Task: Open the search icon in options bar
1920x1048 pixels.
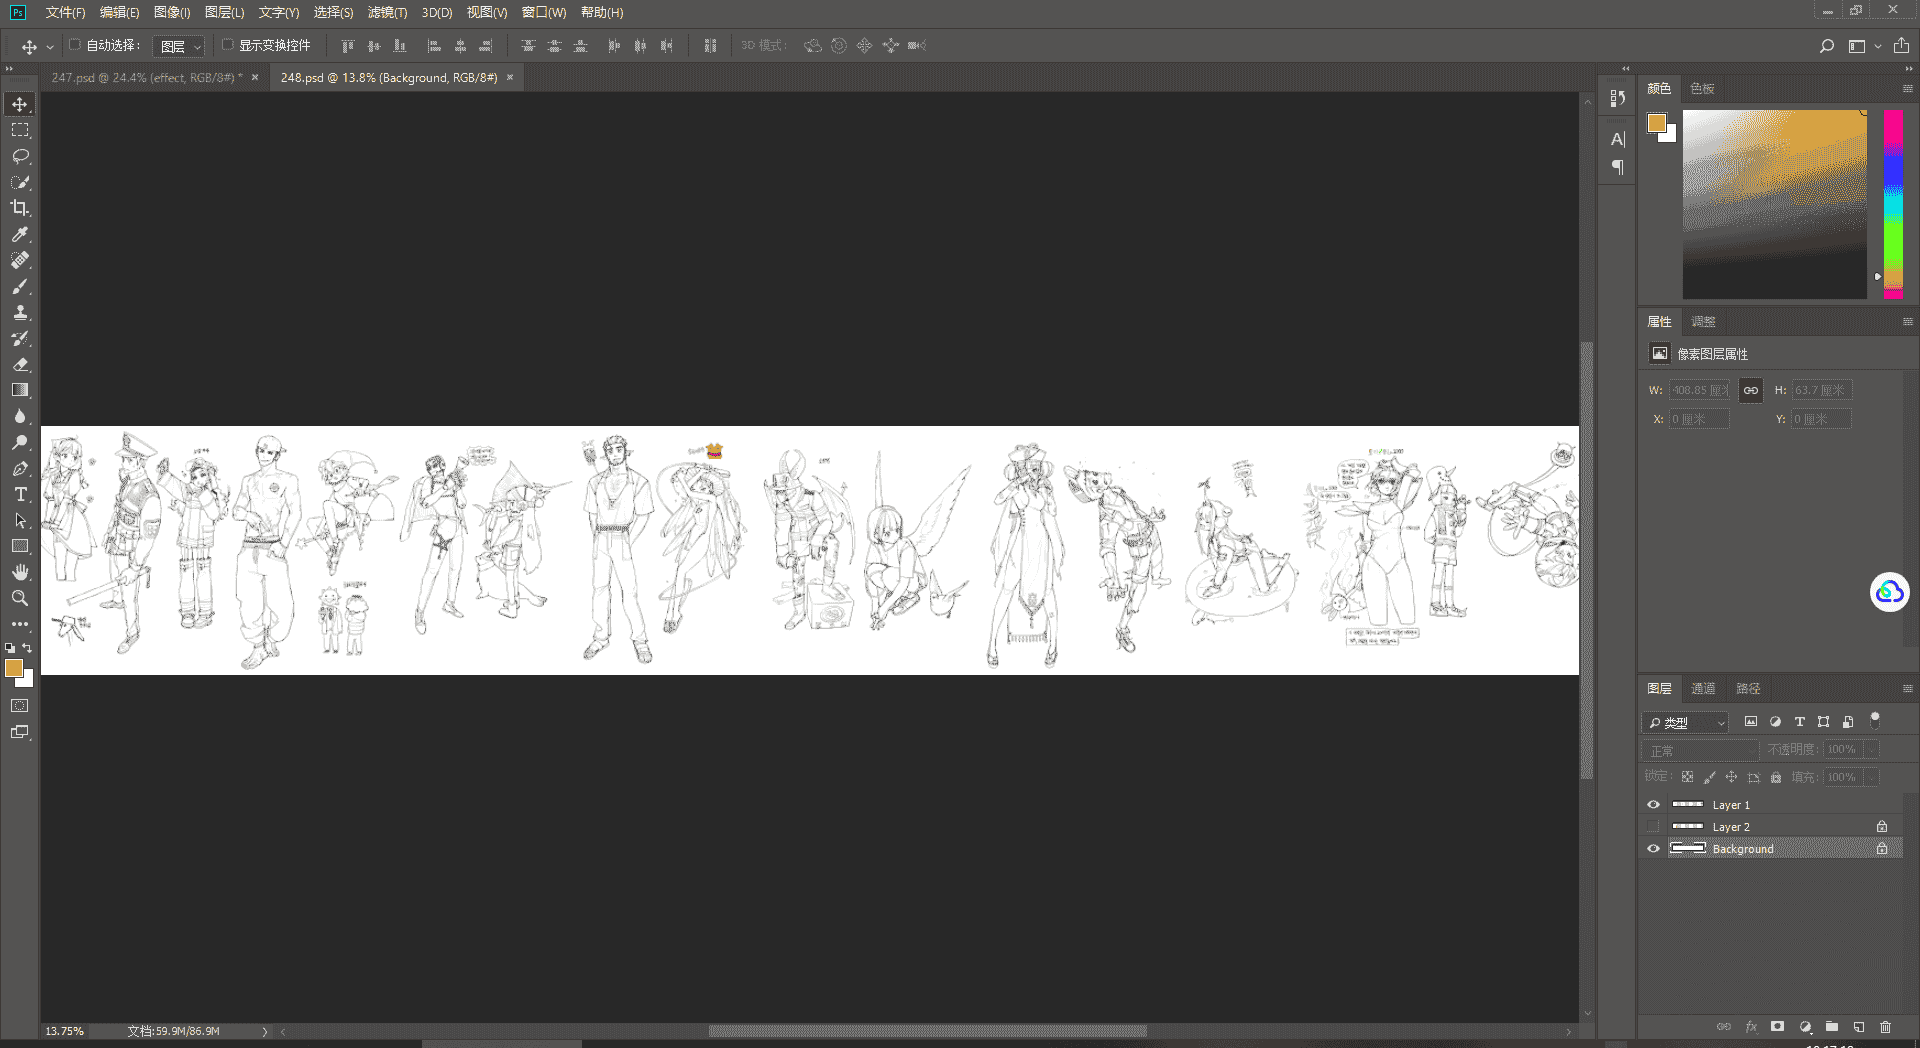Action: tap(1827, 46)
